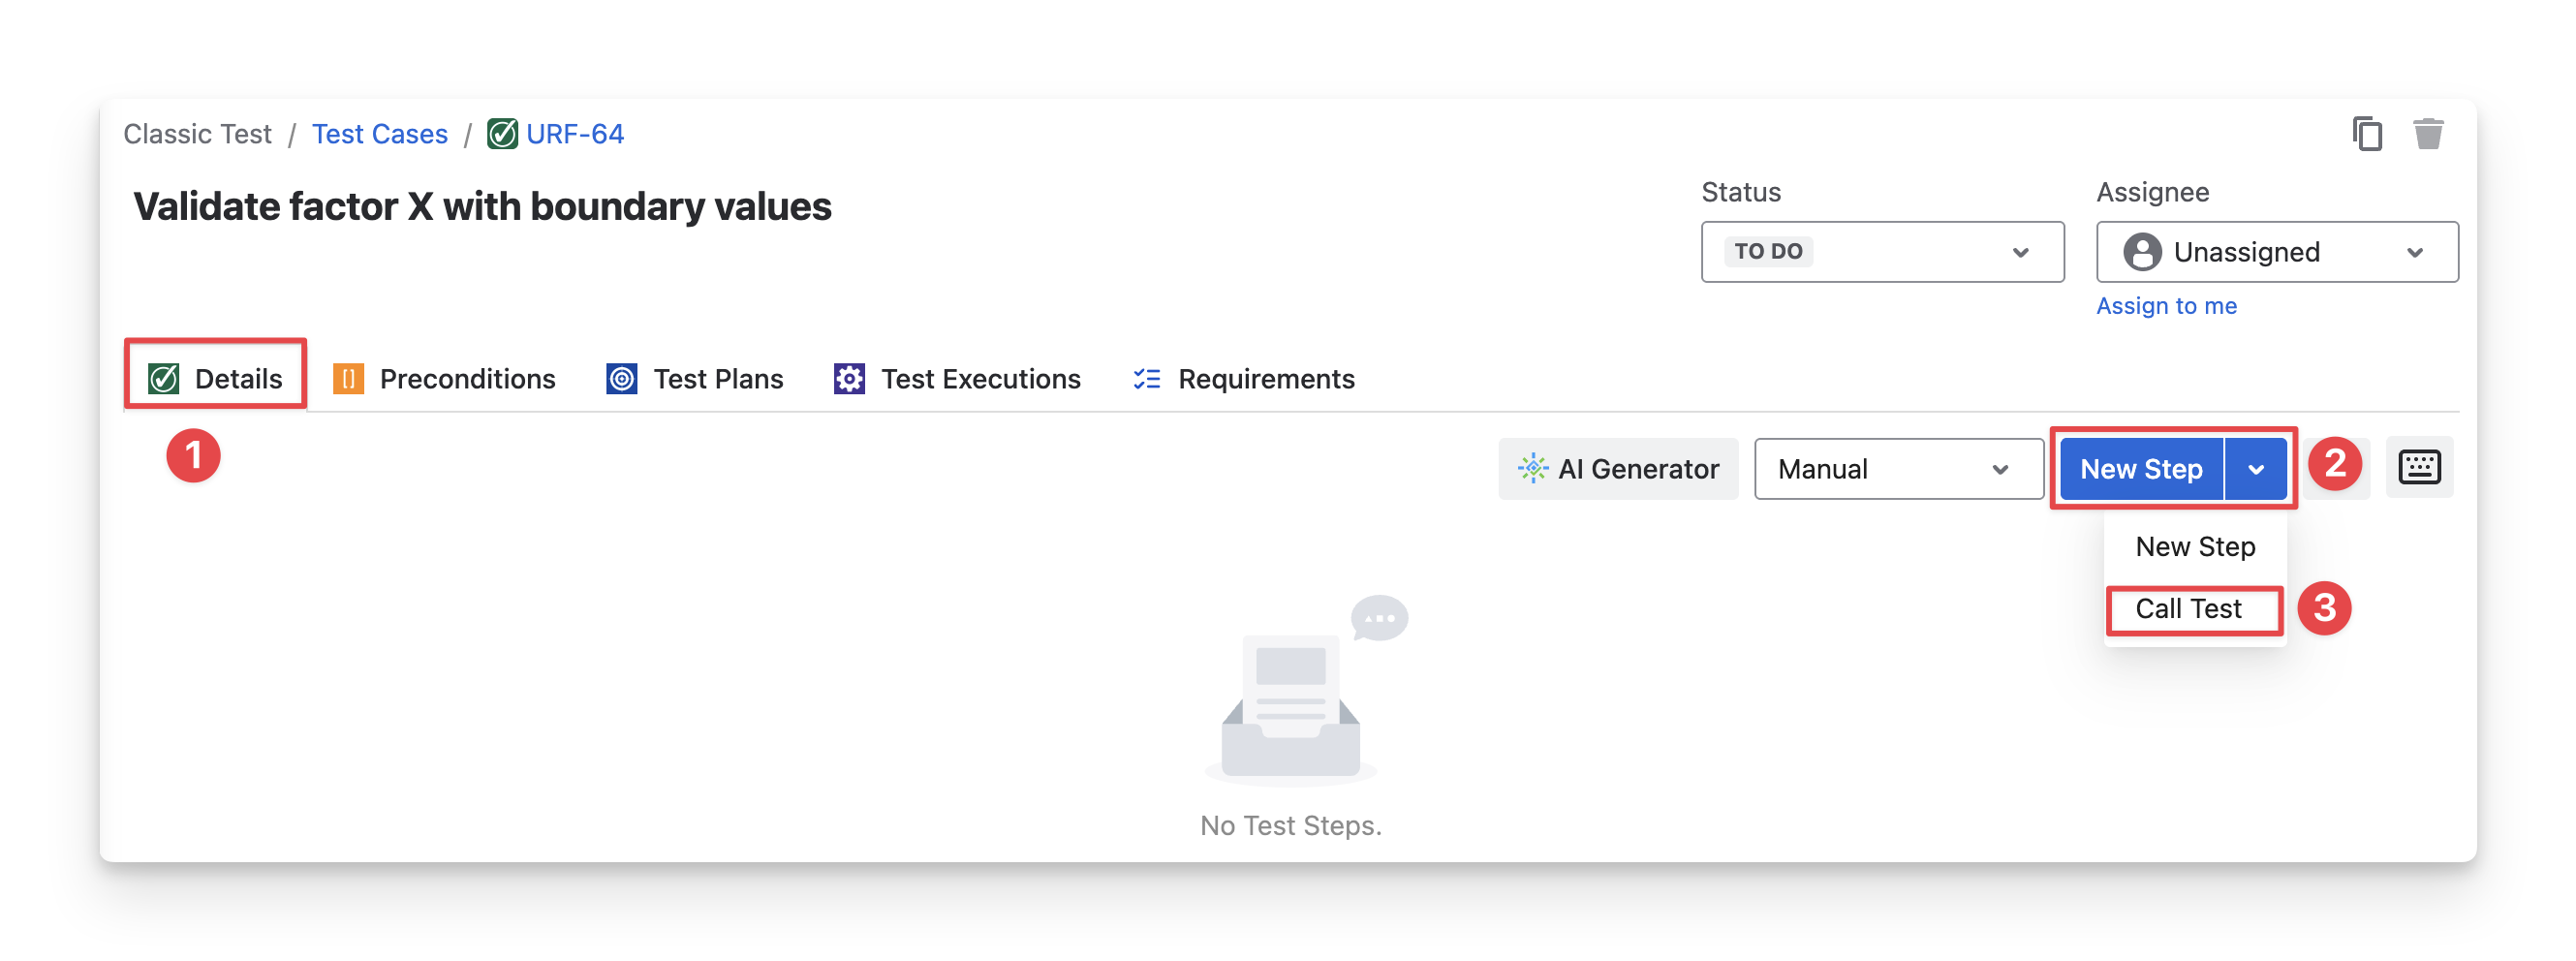Choose New Step menu option
Screen dimensions: 2576x961
(x=2194, y=547)
